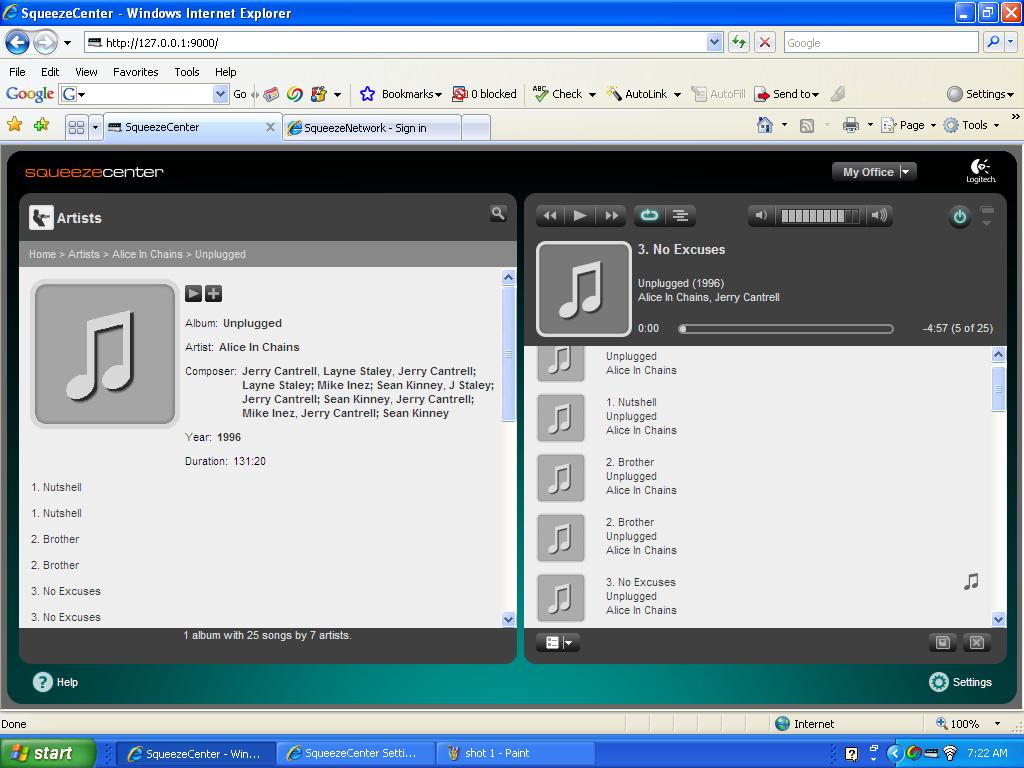1024x768 pixels.
Task: Open the search magnifier in the Artists panel
Action: (x=497, y=213)
